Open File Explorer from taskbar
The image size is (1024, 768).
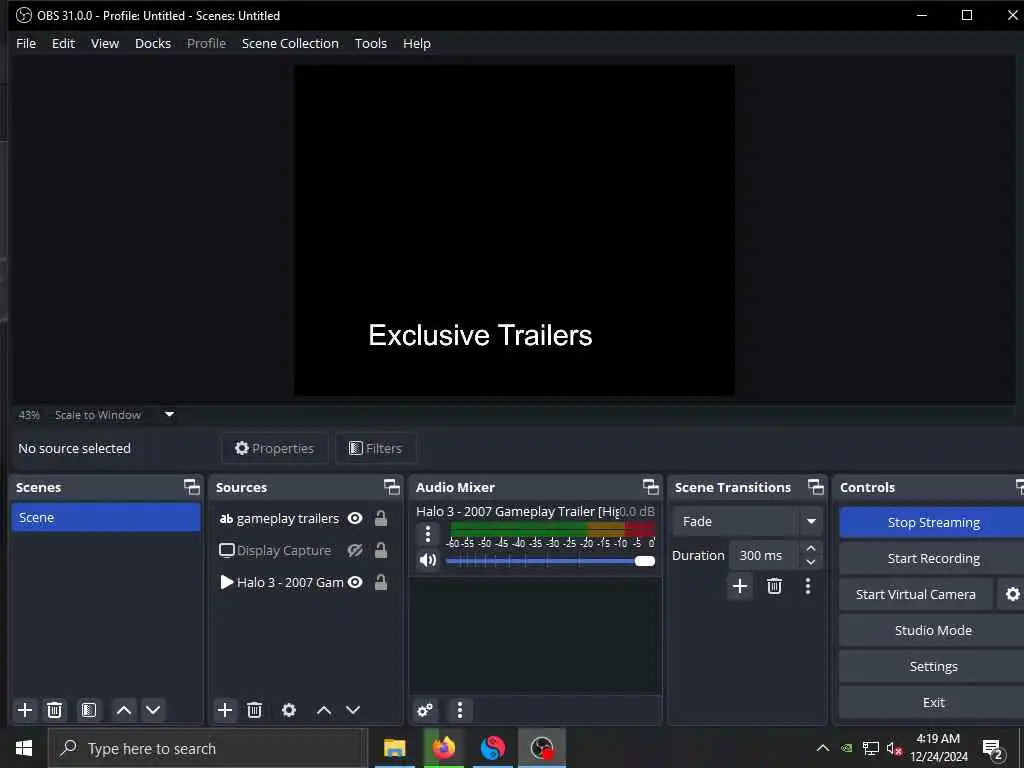pyautogui.click(x=394, y=748)
